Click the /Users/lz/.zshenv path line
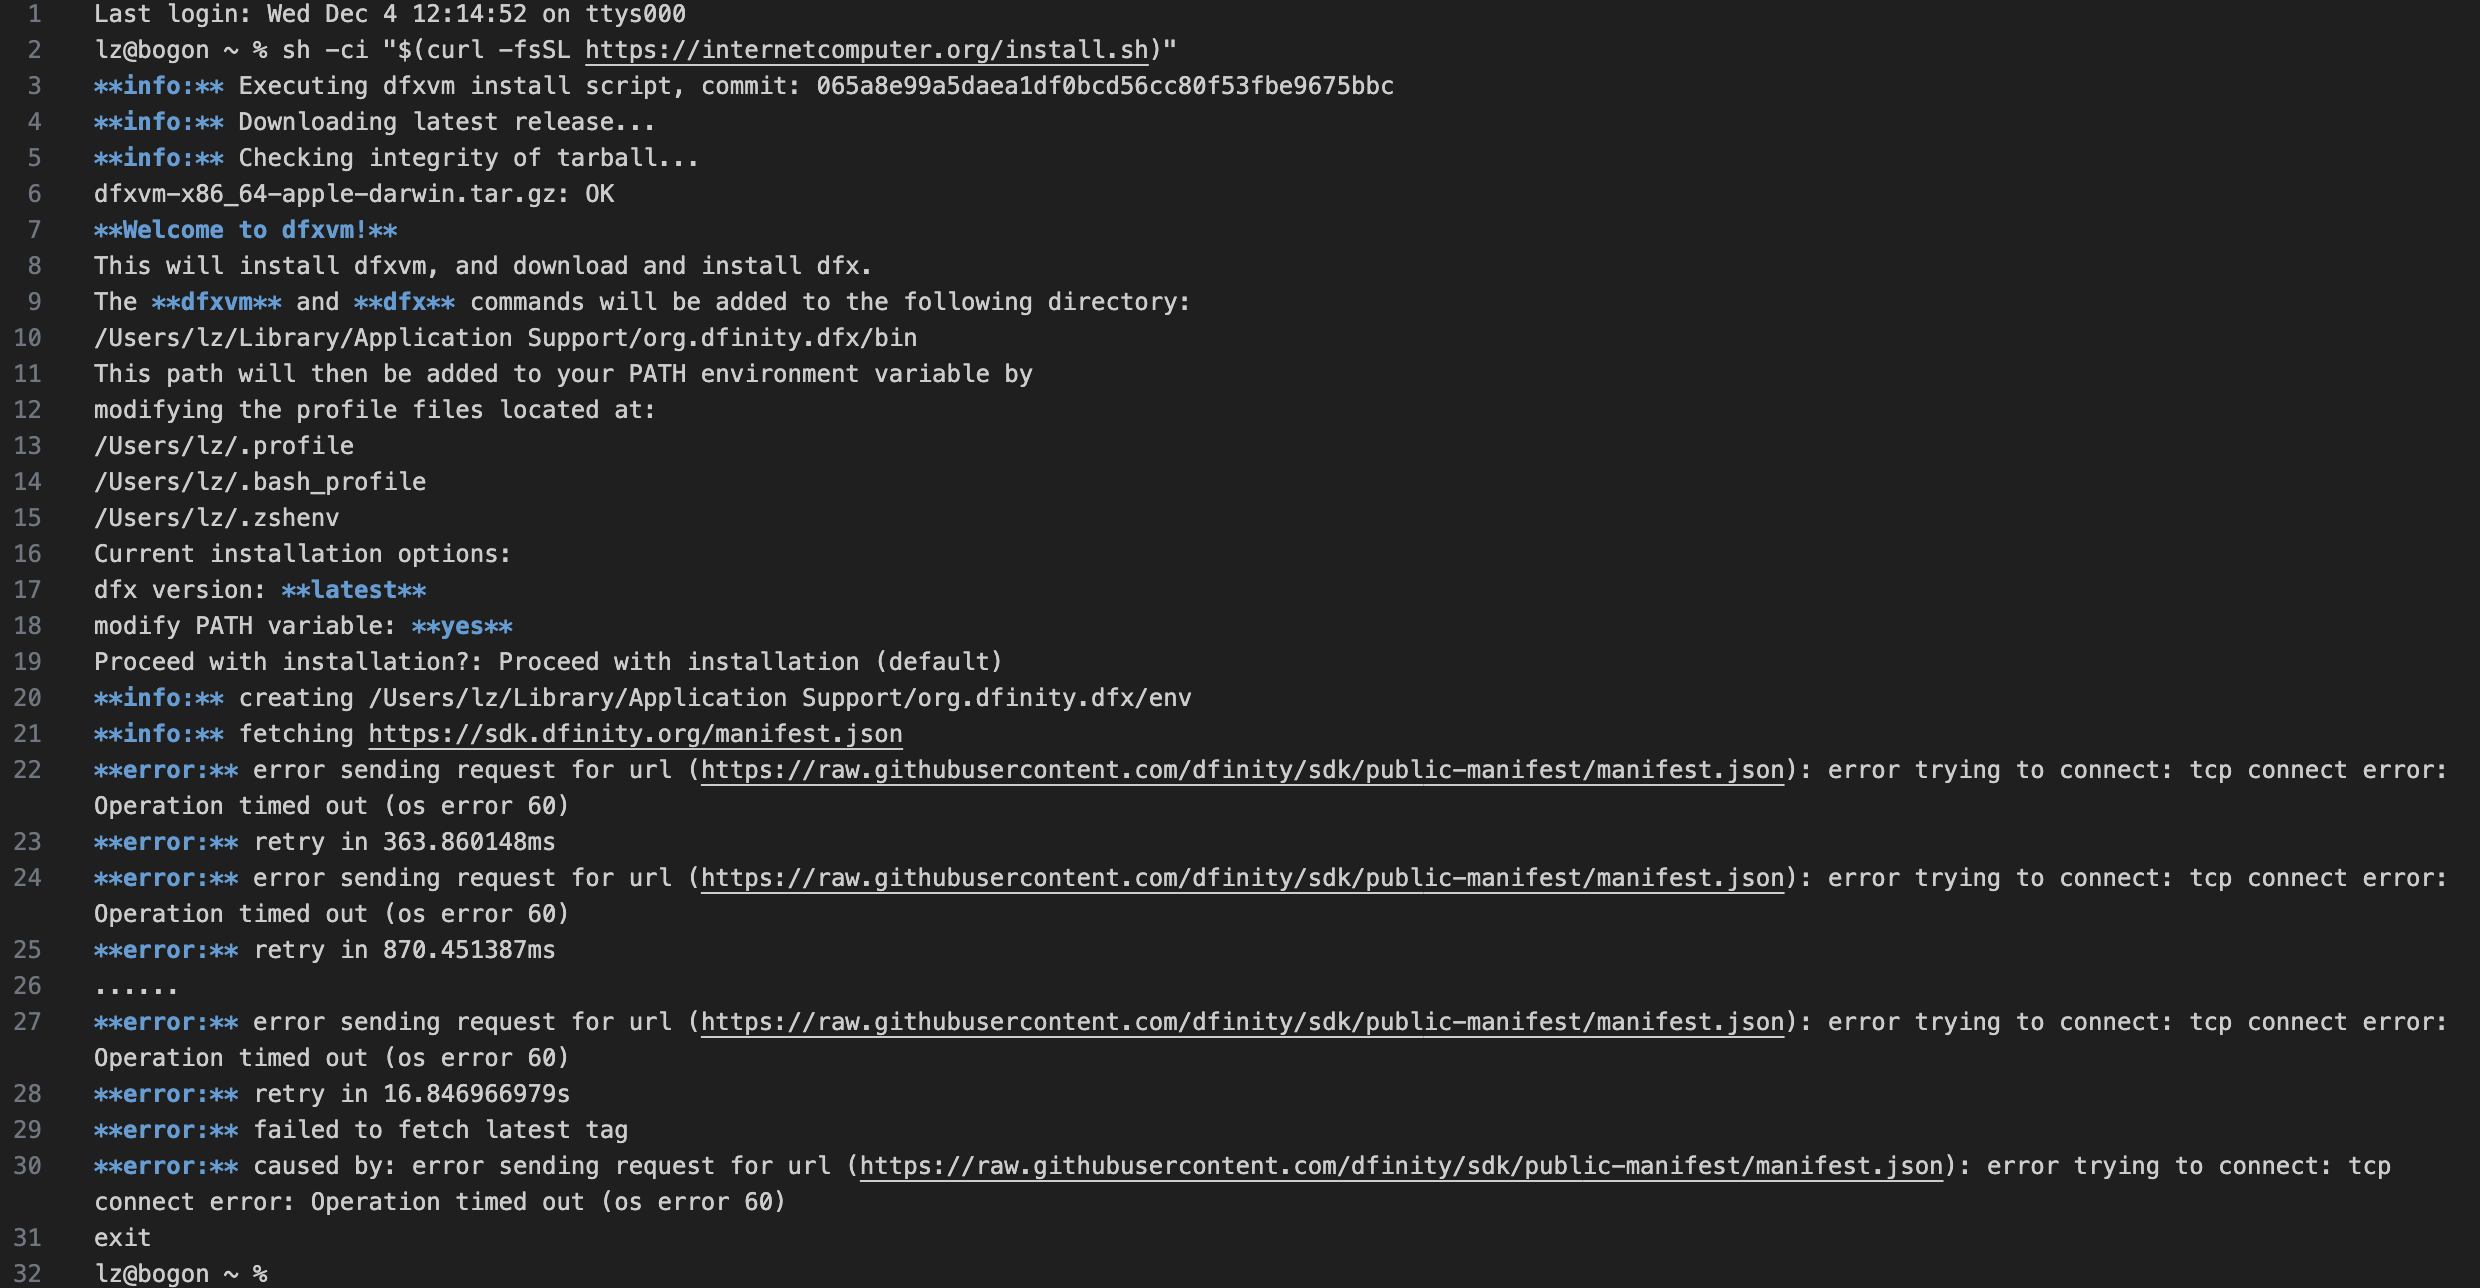The image size is (2480, 1288). [x=217, y=518]
